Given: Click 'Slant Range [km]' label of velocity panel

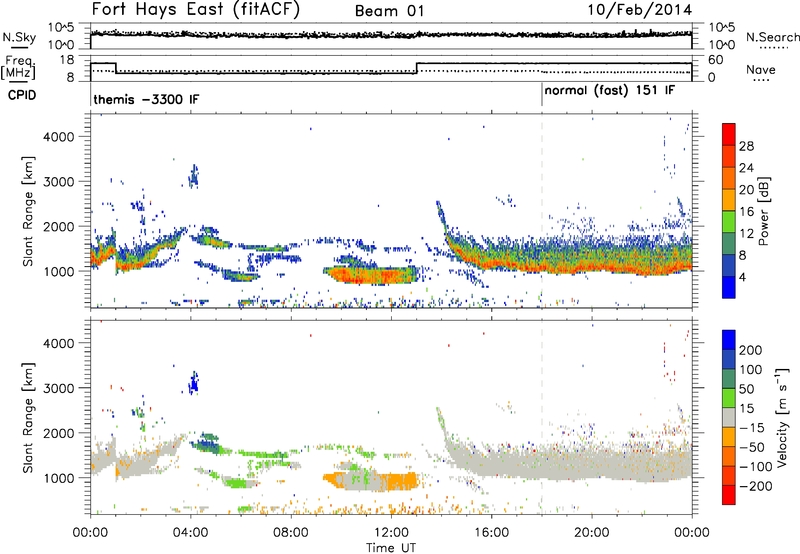Looking at the screenshot, I should pos(28,417).
